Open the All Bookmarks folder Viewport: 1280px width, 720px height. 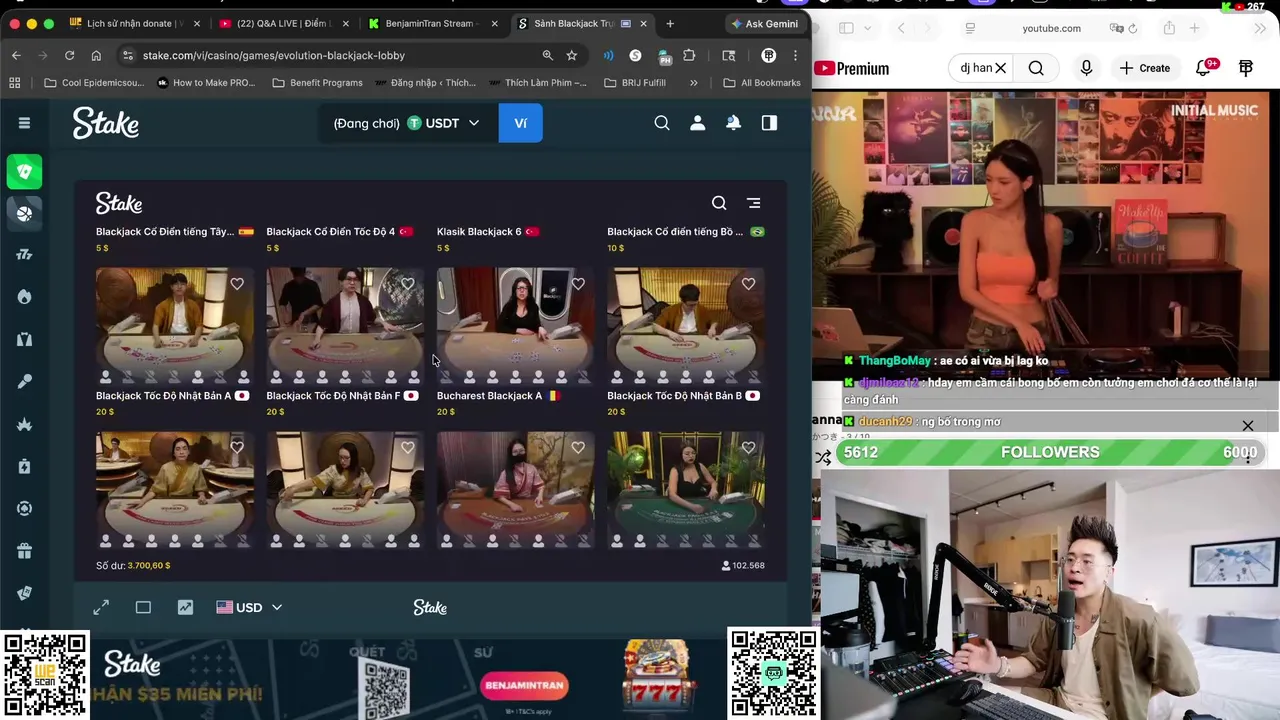(762, 83)
